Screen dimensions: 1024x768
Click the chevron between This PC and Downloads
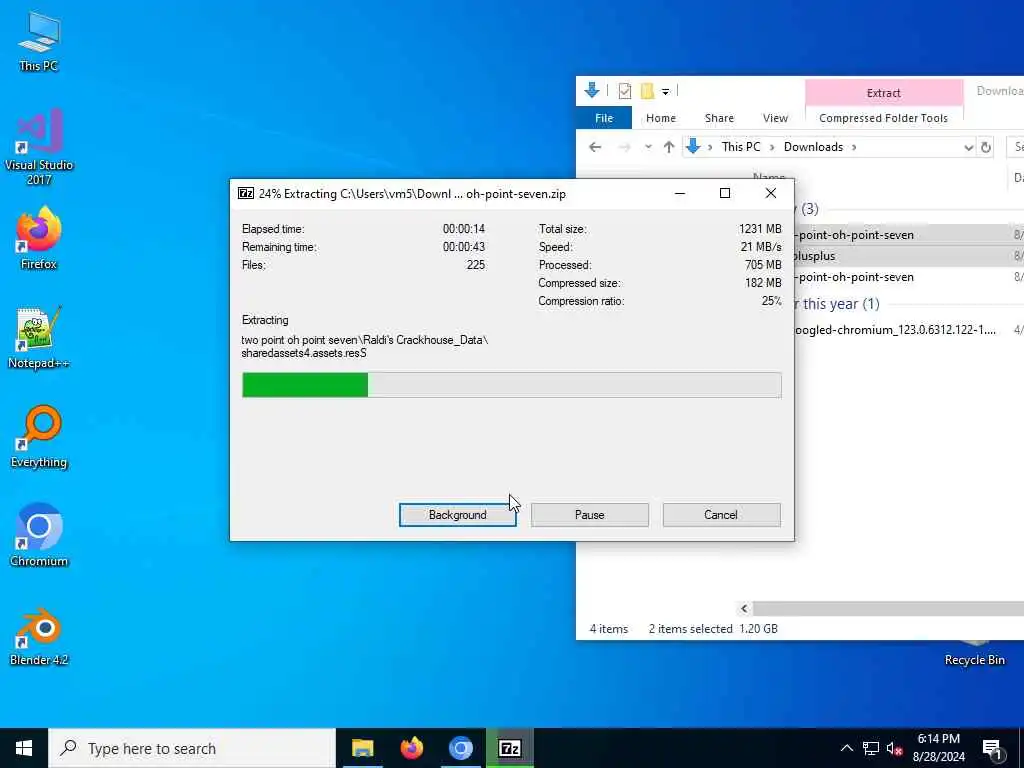pos(772,147)
